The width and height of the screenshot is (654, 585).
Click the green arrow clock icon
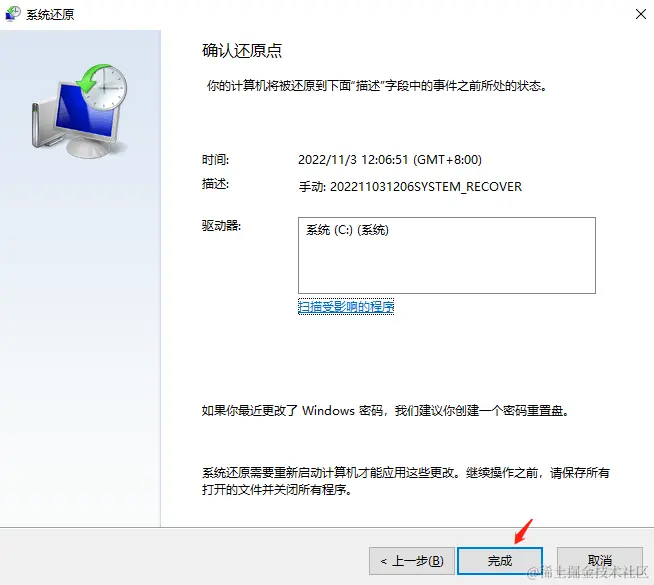102,86
